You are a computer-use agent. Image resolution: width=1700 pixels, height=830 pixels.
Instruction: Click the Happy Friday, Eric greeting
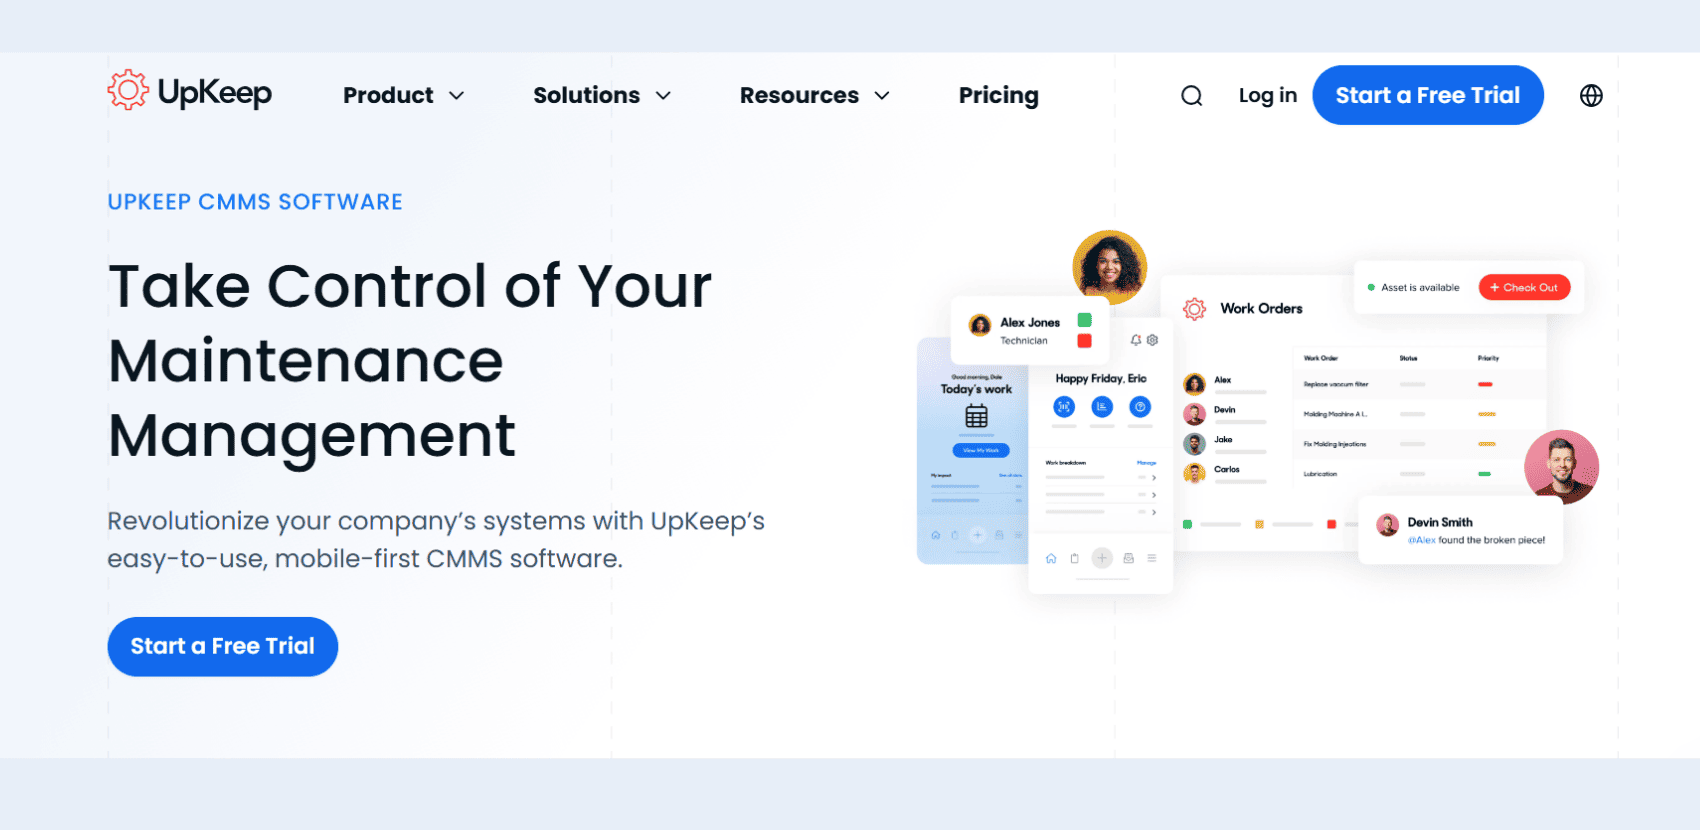coord(1101,379)
